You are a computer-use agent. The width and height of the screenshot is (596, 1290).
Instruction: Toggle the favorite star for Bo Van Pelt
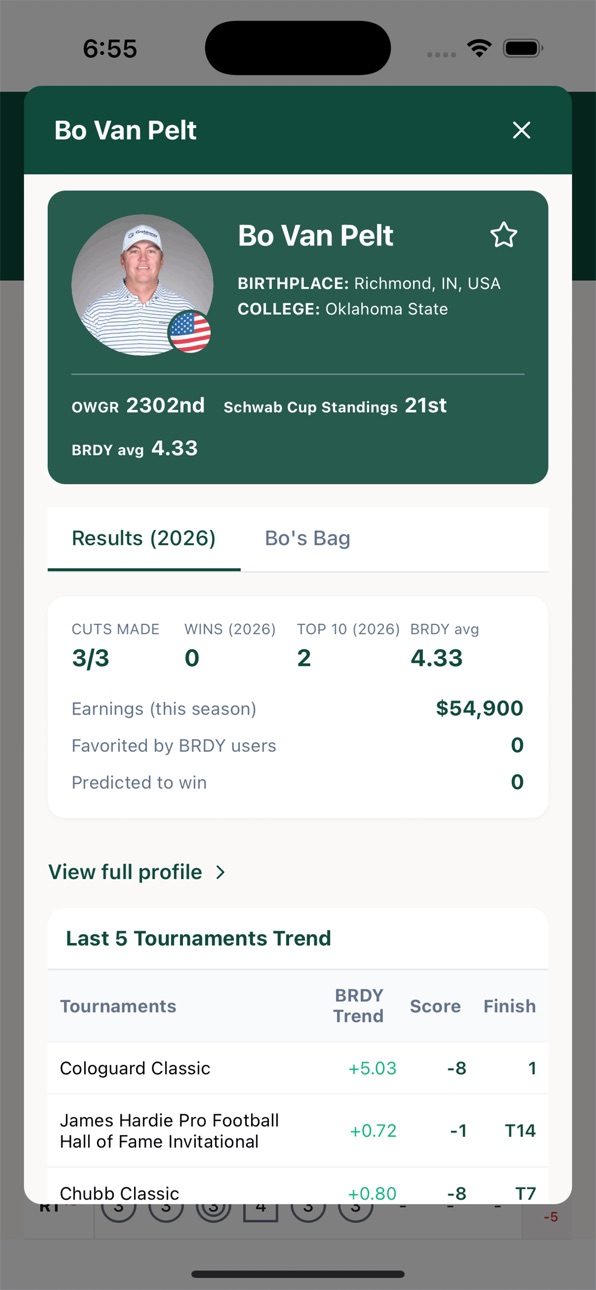click(x=504, y=235)
